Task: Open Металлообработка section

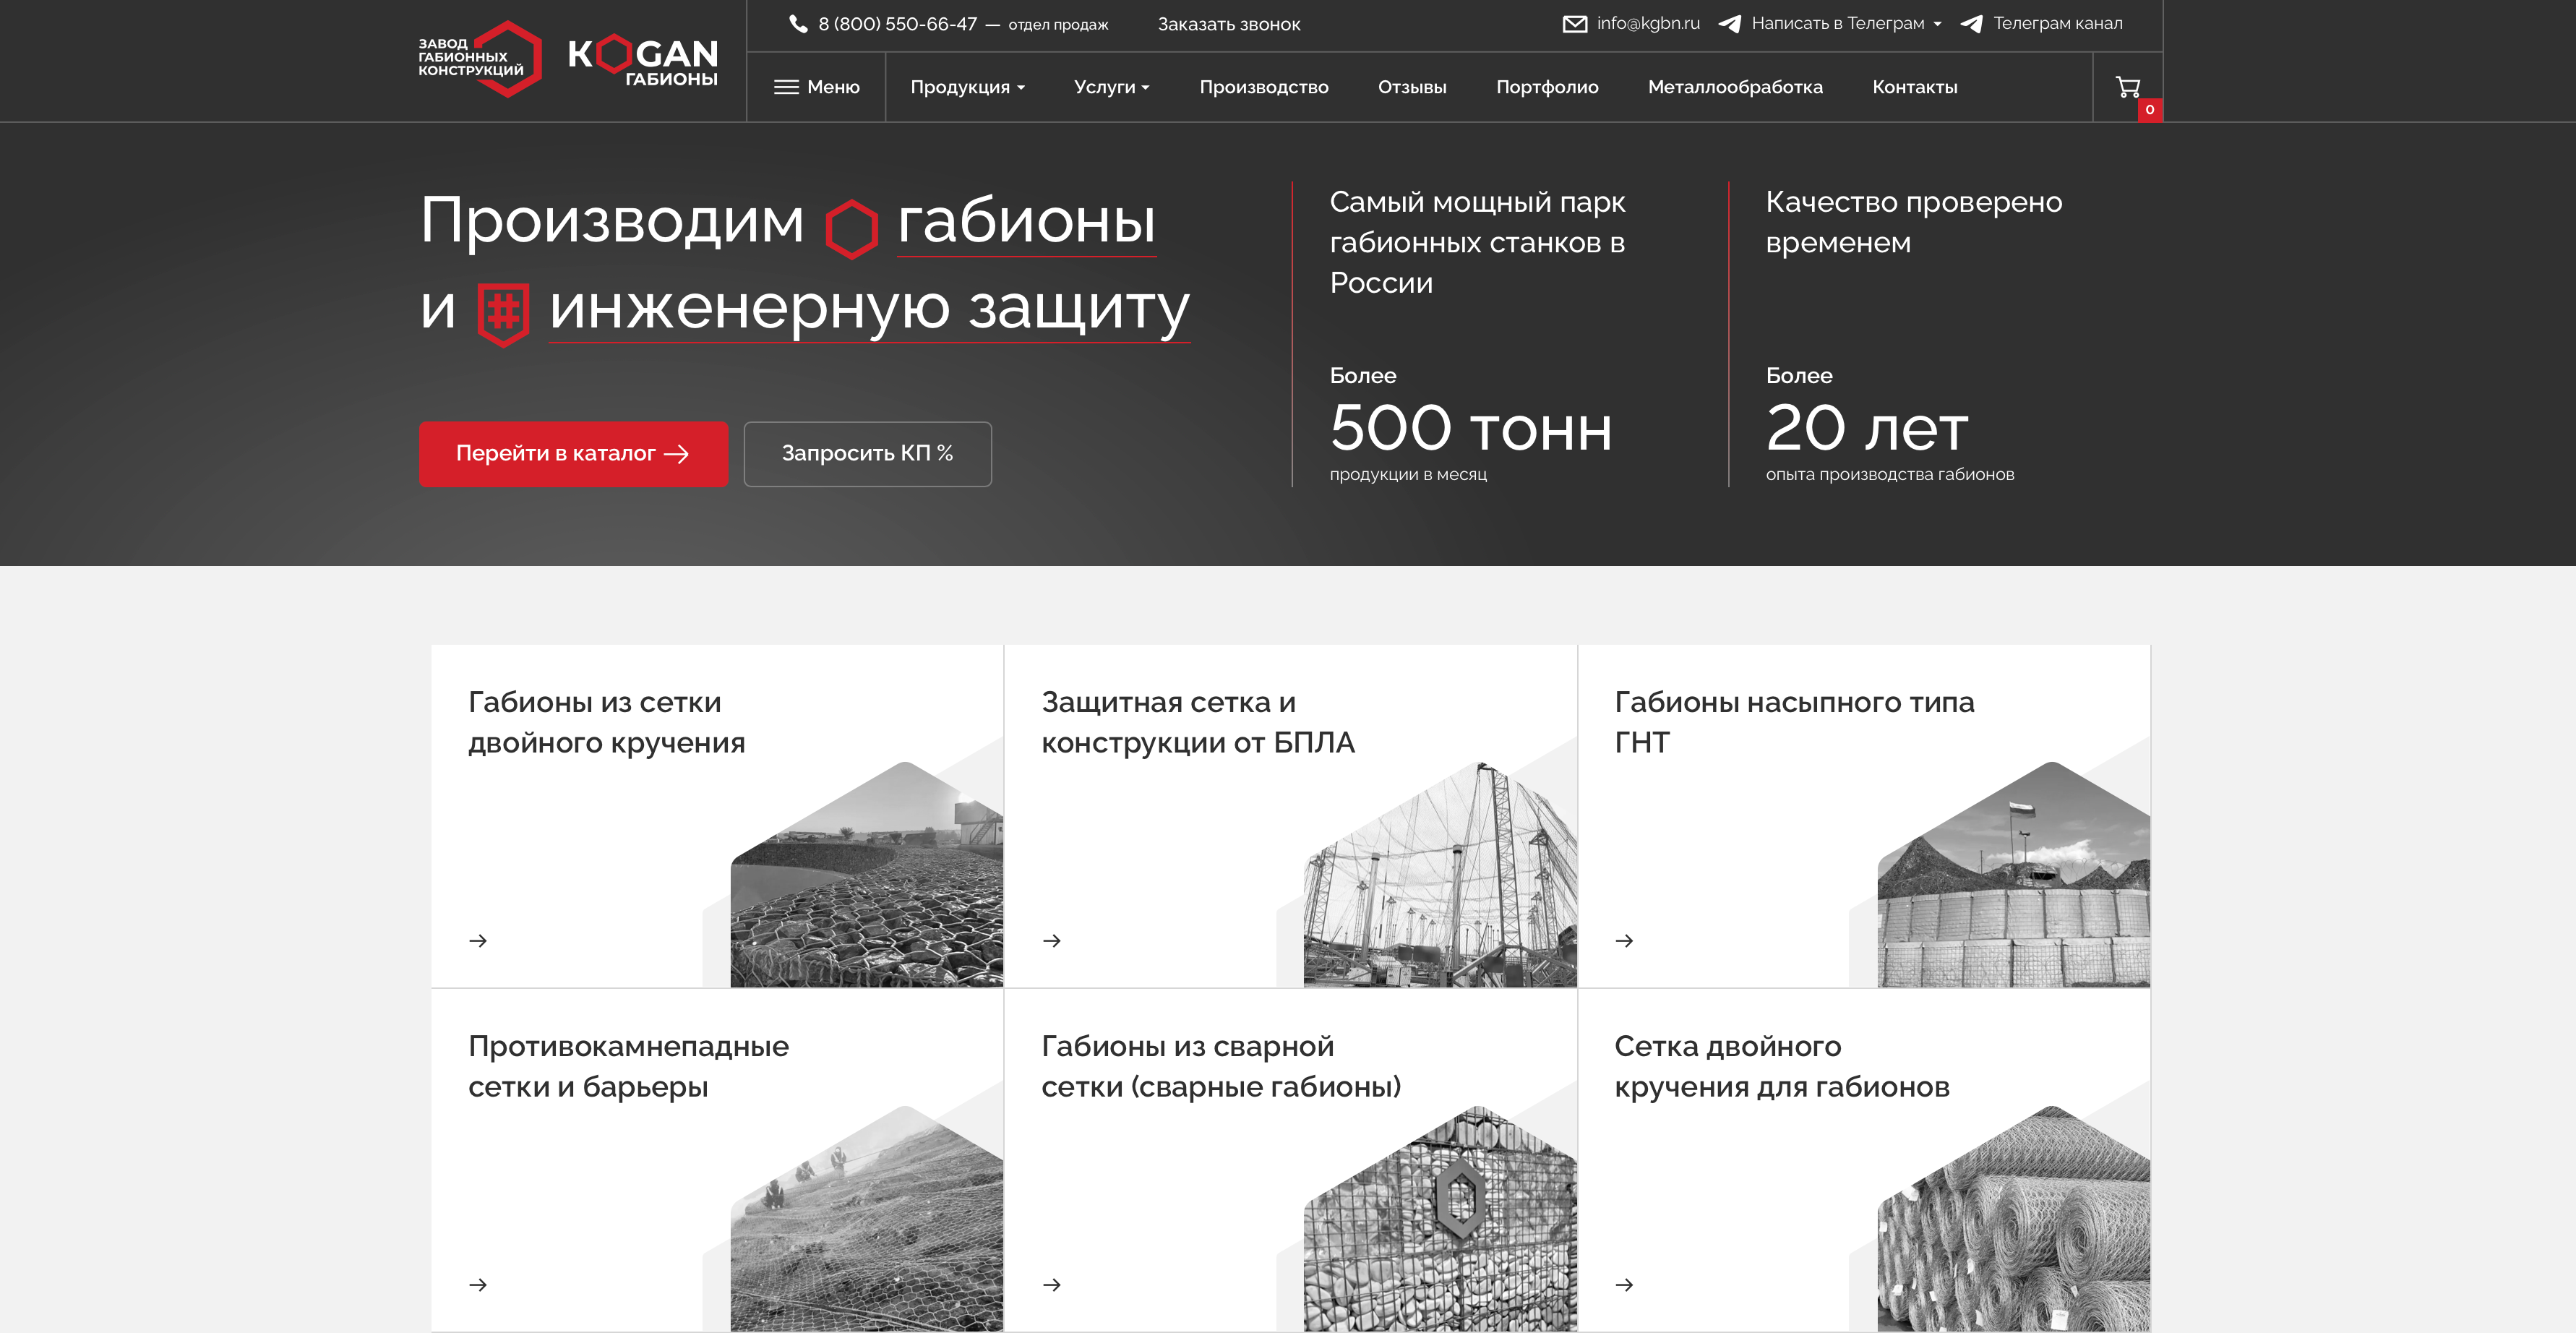Action: click(1735, 87)
